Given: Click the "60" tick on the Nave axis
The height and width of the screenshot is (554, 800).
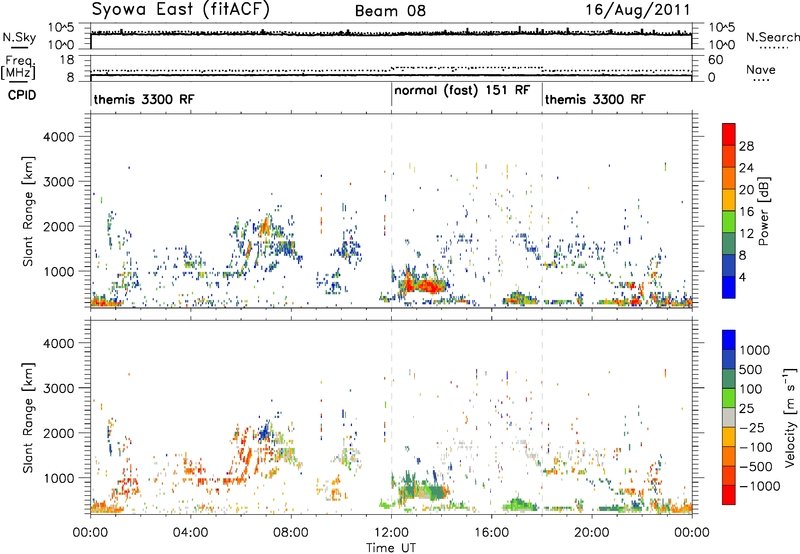Looking at the screenshot, I should pos(715,60).
